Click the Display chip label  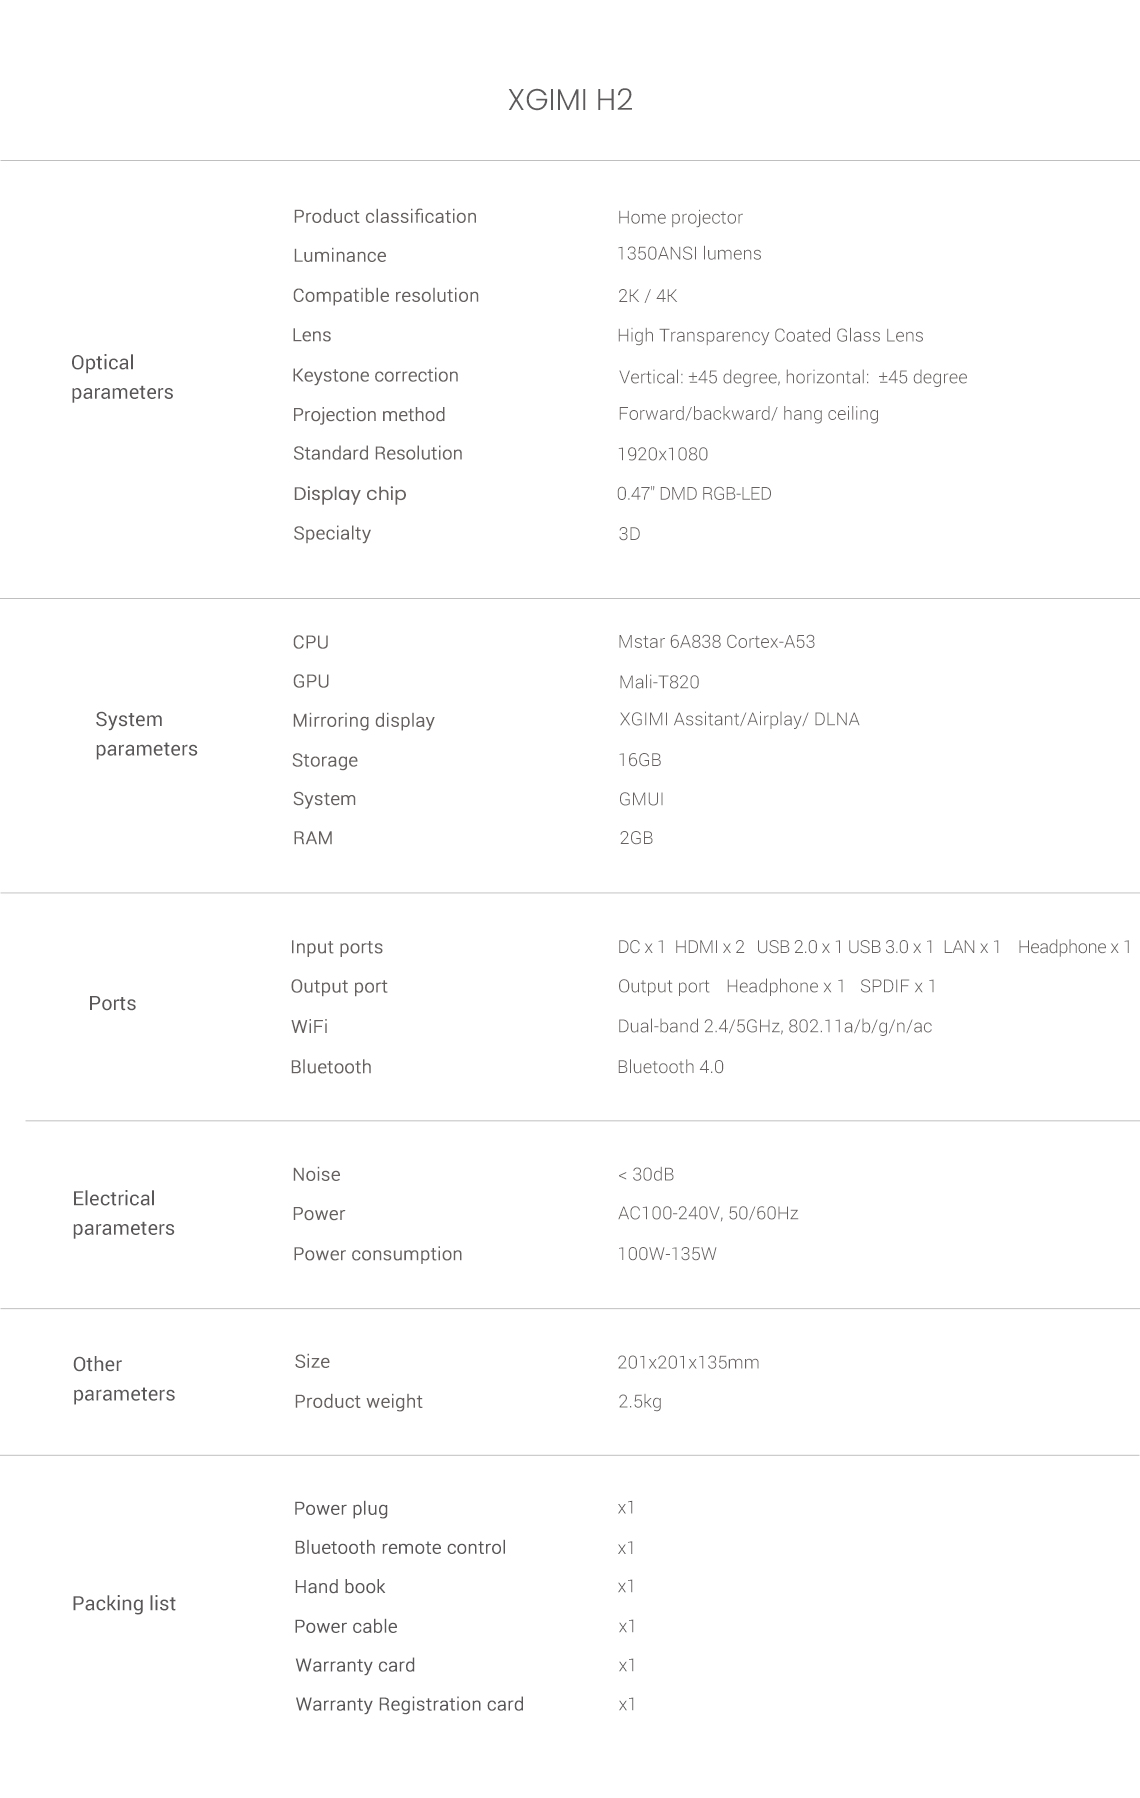(x=349, y=494)
